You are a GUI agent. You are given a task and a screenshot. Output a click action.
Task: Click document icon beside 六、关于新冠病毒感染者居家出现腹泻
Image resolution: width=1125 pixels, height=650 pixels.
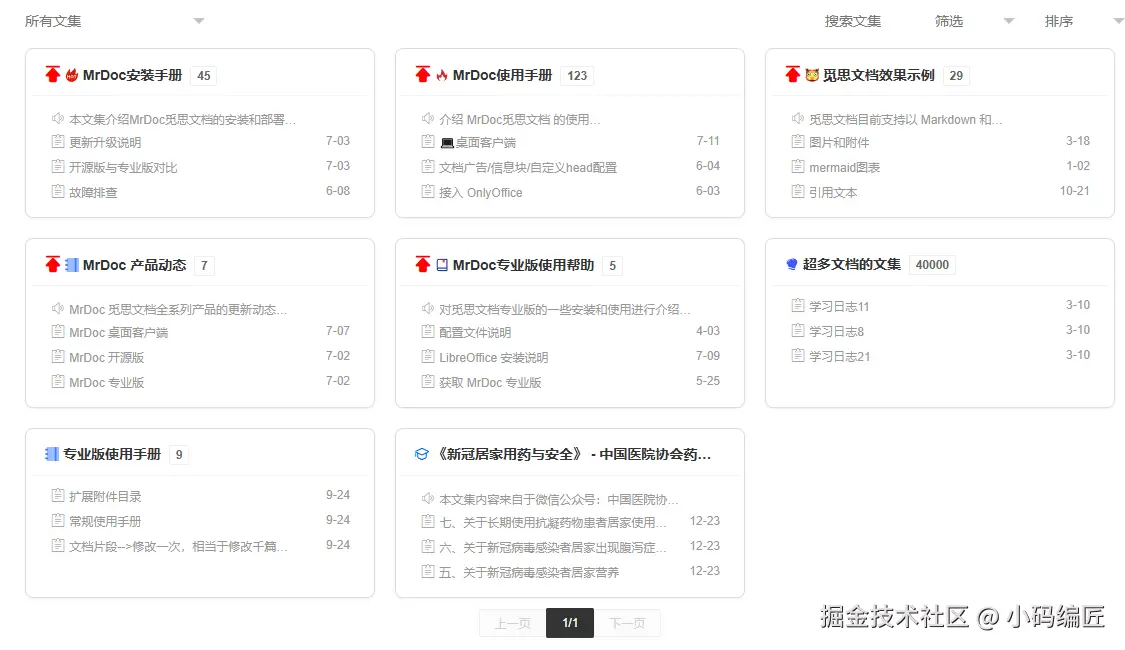428,547
